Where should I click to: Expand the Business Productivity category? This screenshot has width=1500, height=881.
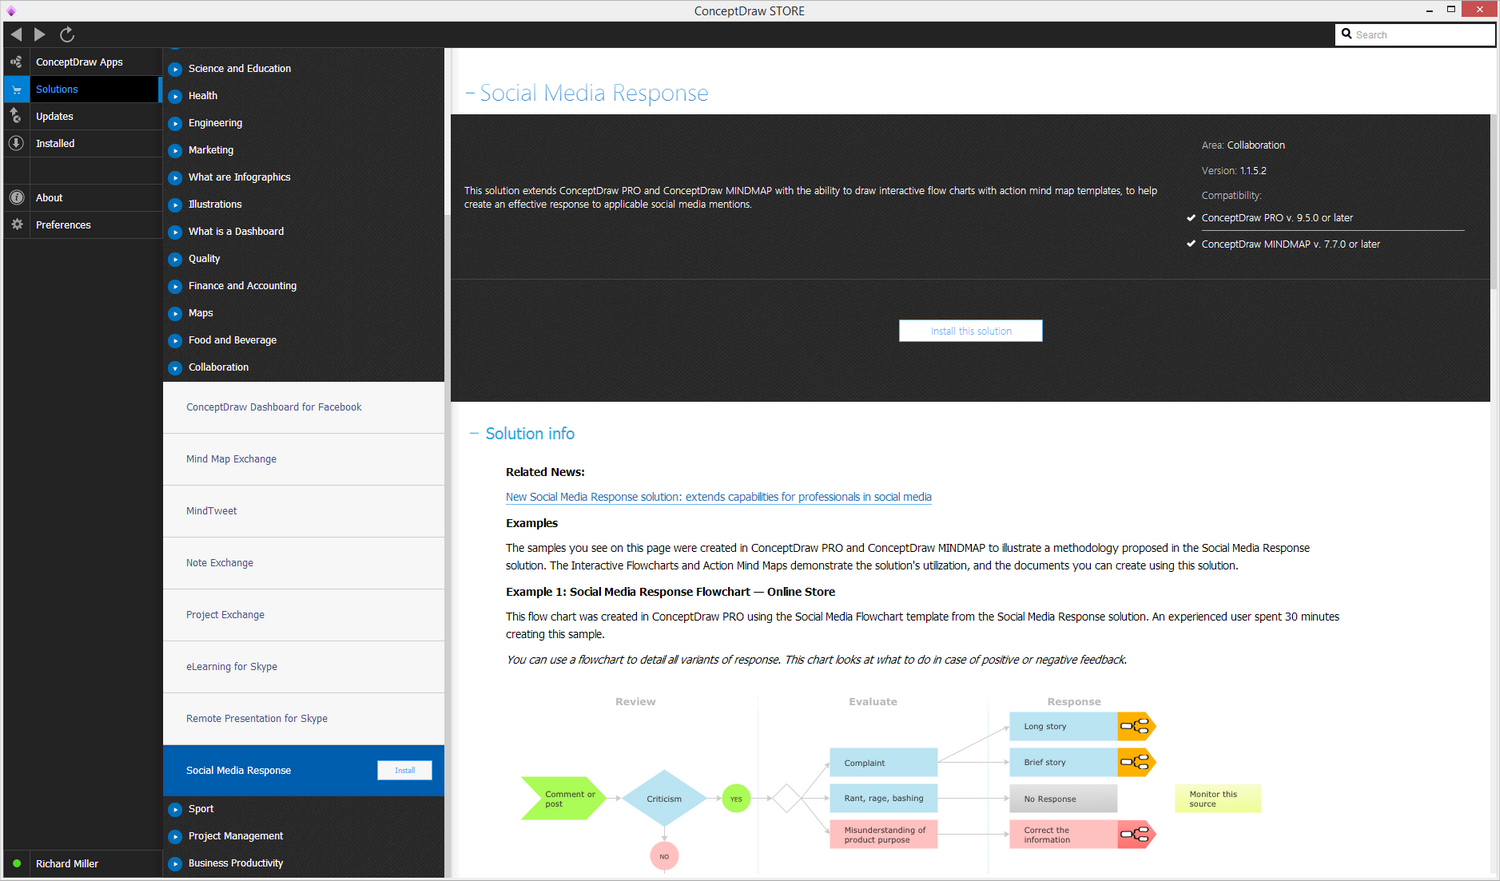point(175,863)
